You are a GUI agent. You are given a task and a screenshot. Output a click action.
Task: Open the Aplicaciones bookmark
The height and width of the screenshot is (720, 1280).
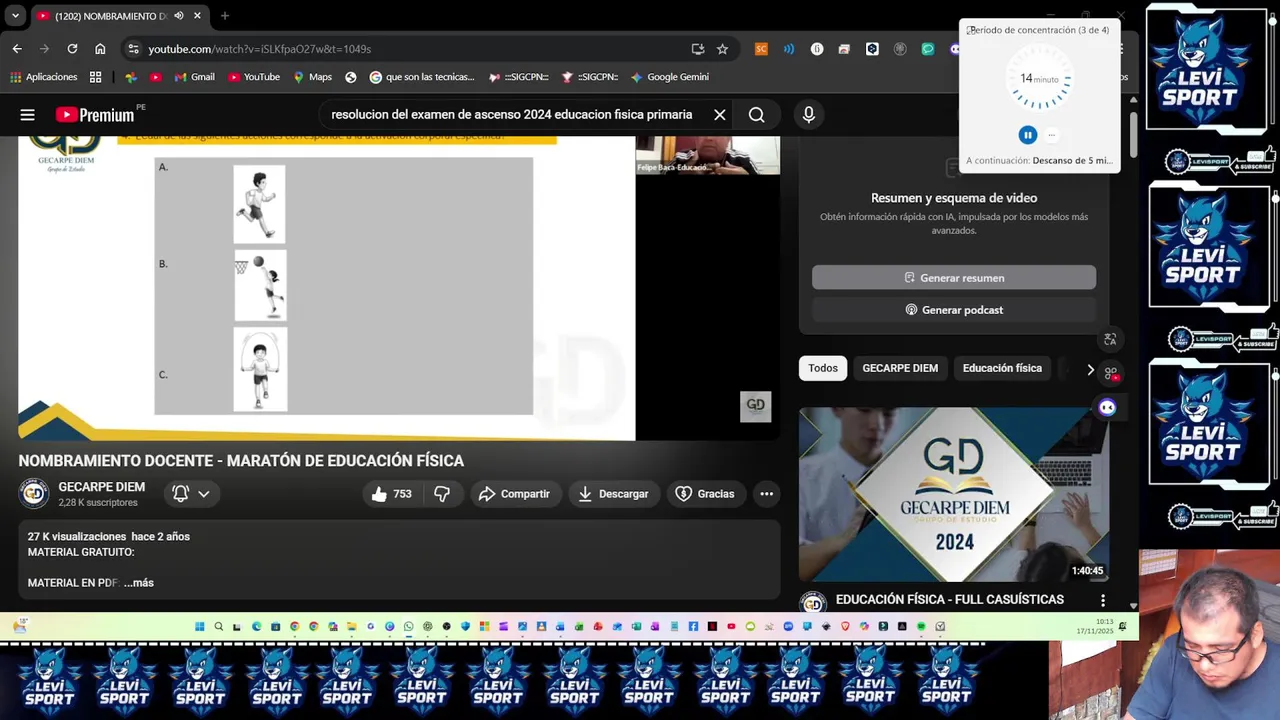pyautogui.click(x=43, y=77)
